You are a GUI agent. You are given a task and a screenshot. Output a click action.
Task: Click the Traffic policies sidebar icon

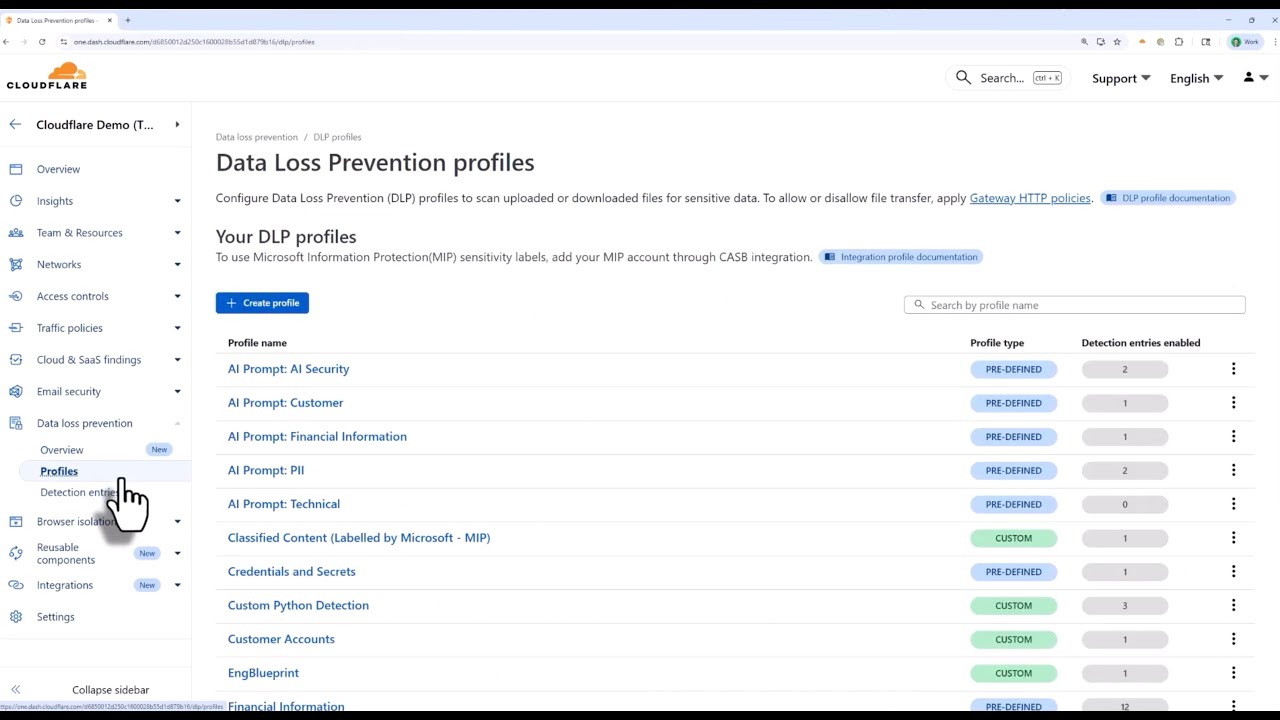tap(16, 328)
